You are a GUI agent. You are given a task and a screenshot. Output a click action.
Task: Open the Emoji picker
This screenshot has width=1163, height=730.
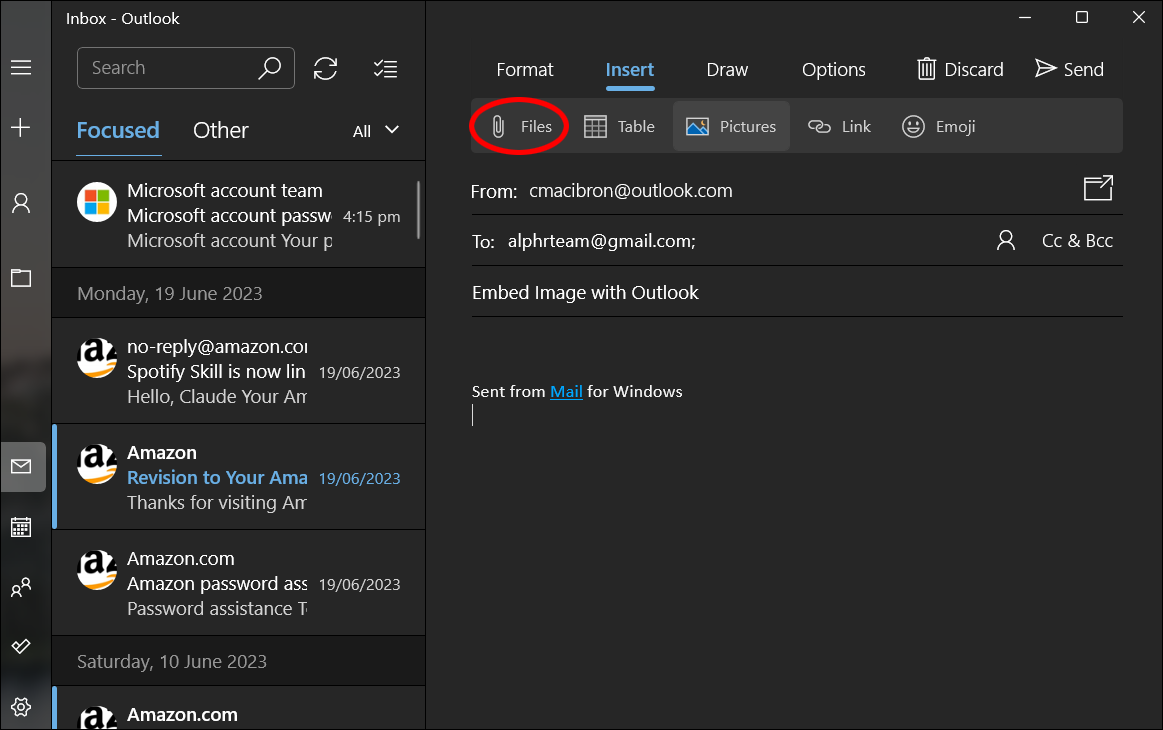[938, 127]
